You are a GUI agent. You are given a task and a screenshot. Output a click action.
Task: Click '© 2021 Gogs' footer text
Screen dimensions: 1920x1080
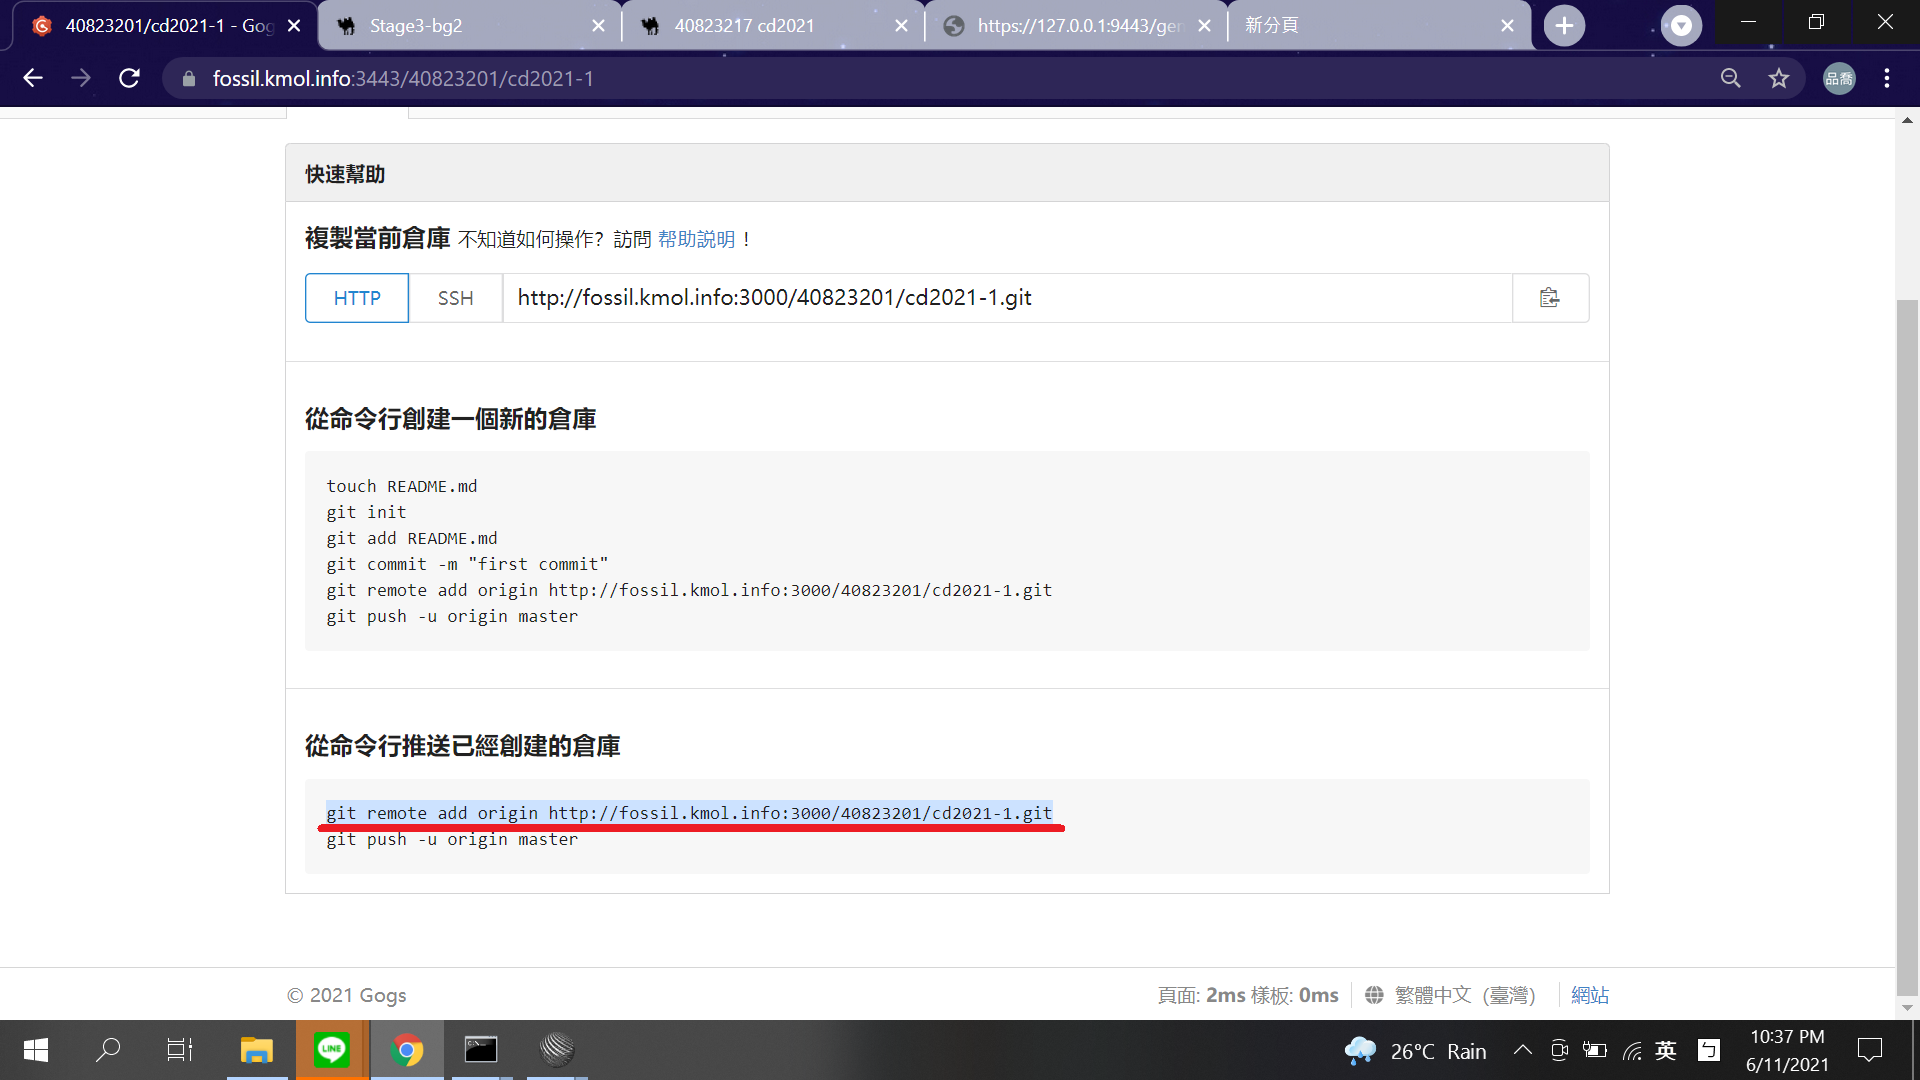pyautogui.click(x=346, y=995)
